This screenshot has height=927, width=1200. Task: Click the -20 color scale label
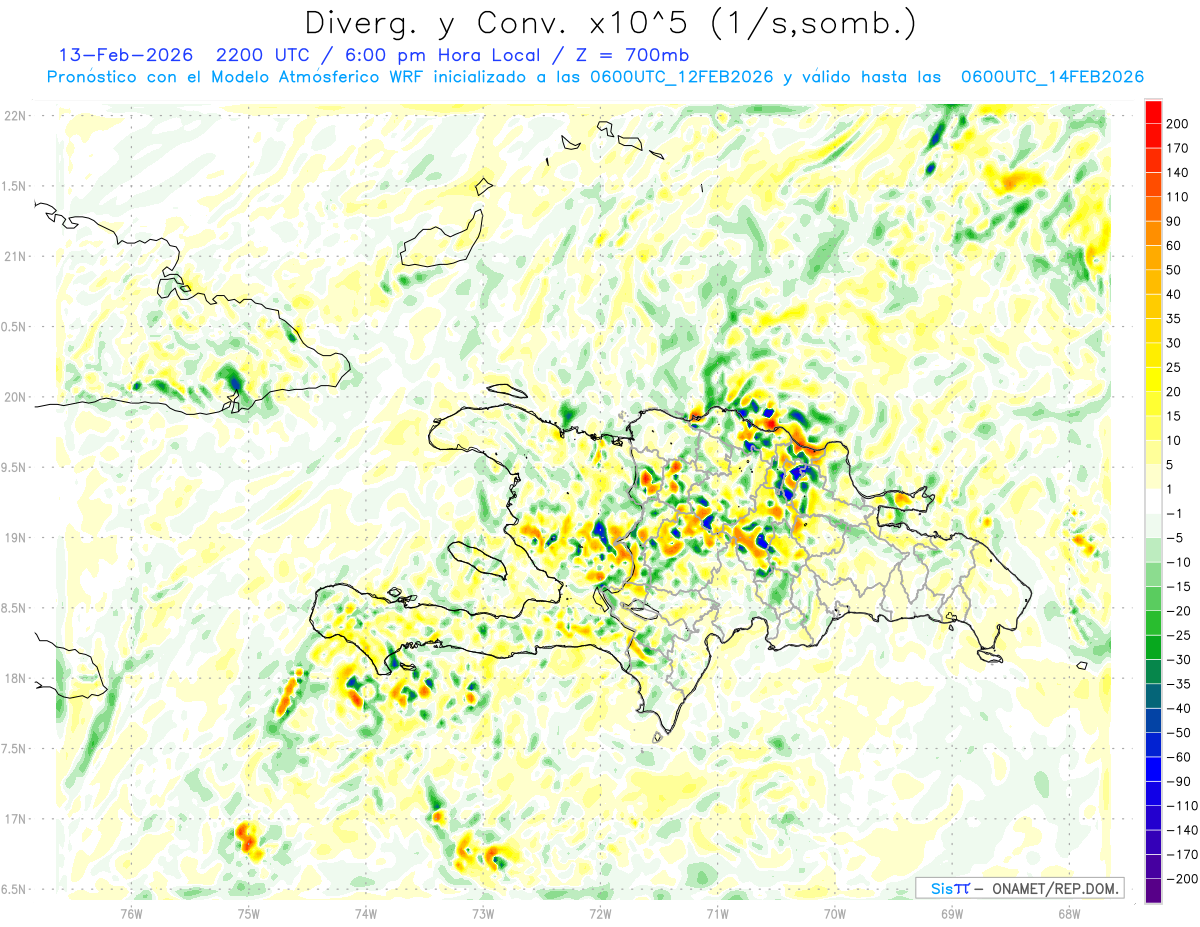[x=1177, y=611]
